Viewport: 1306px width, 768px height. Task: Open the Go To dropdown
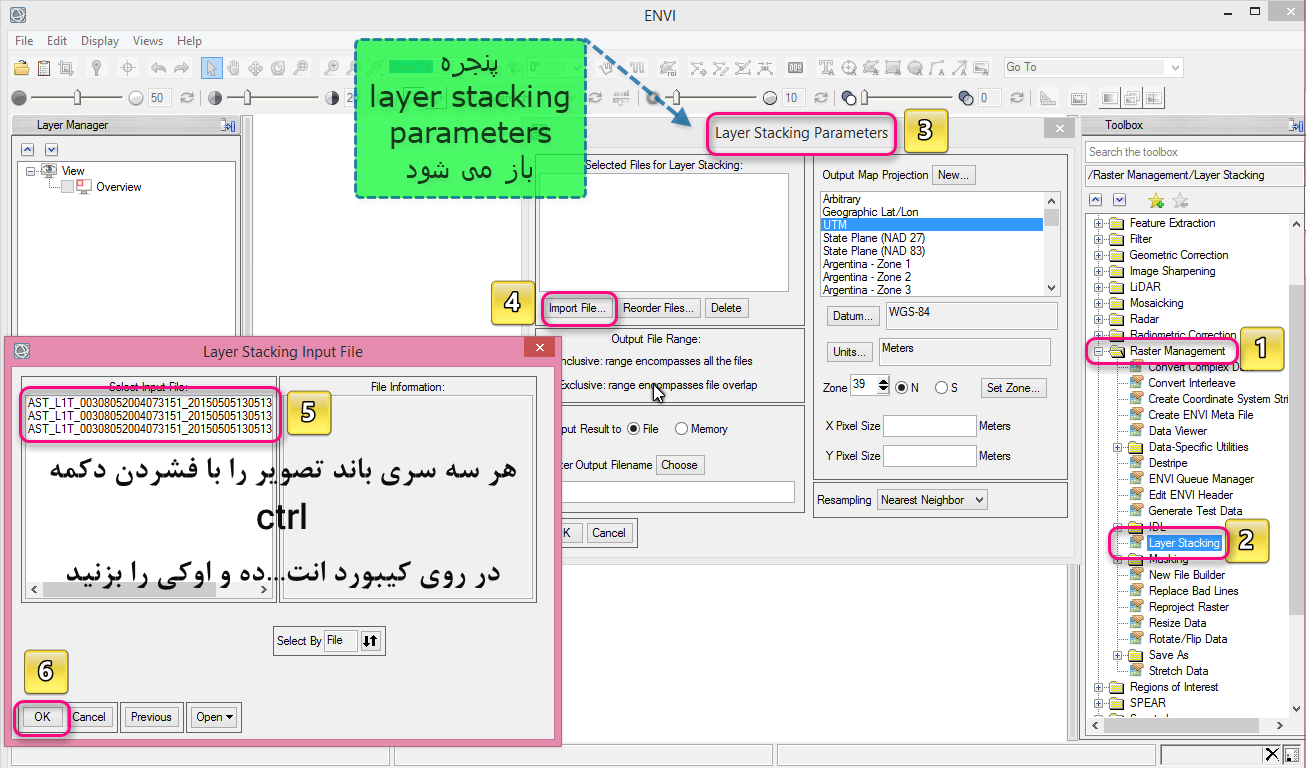click(x=1175, y=68)
